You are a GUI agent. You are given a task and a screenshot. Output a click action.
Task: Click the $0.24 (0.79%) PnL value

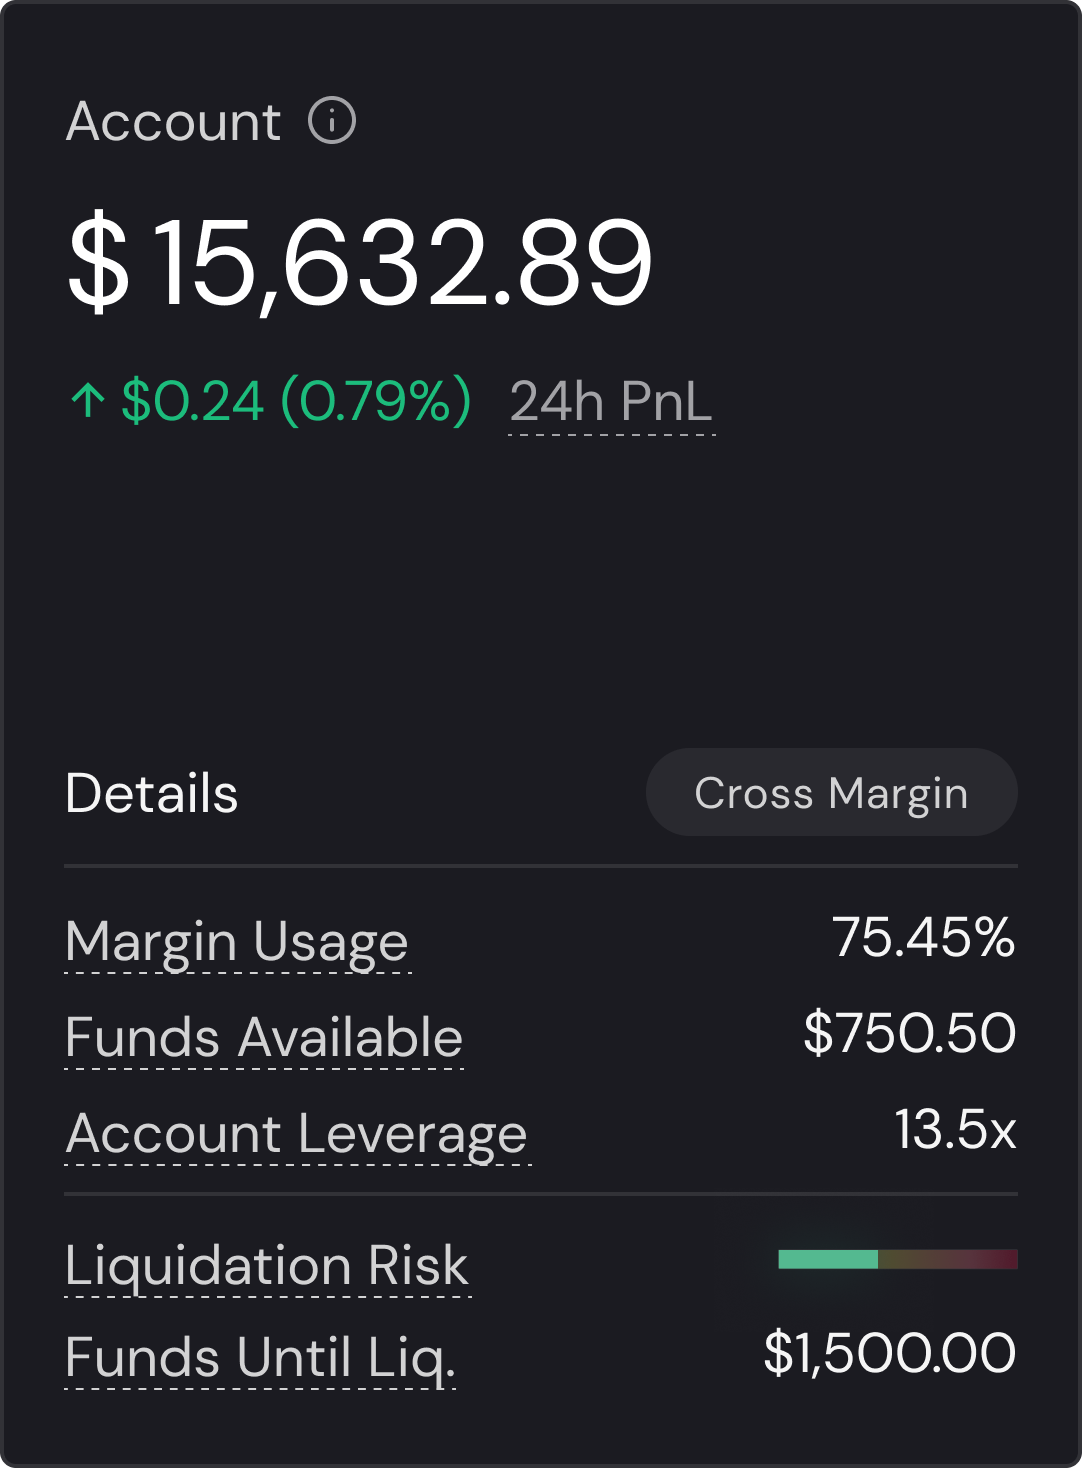click(x=296, y=401)
